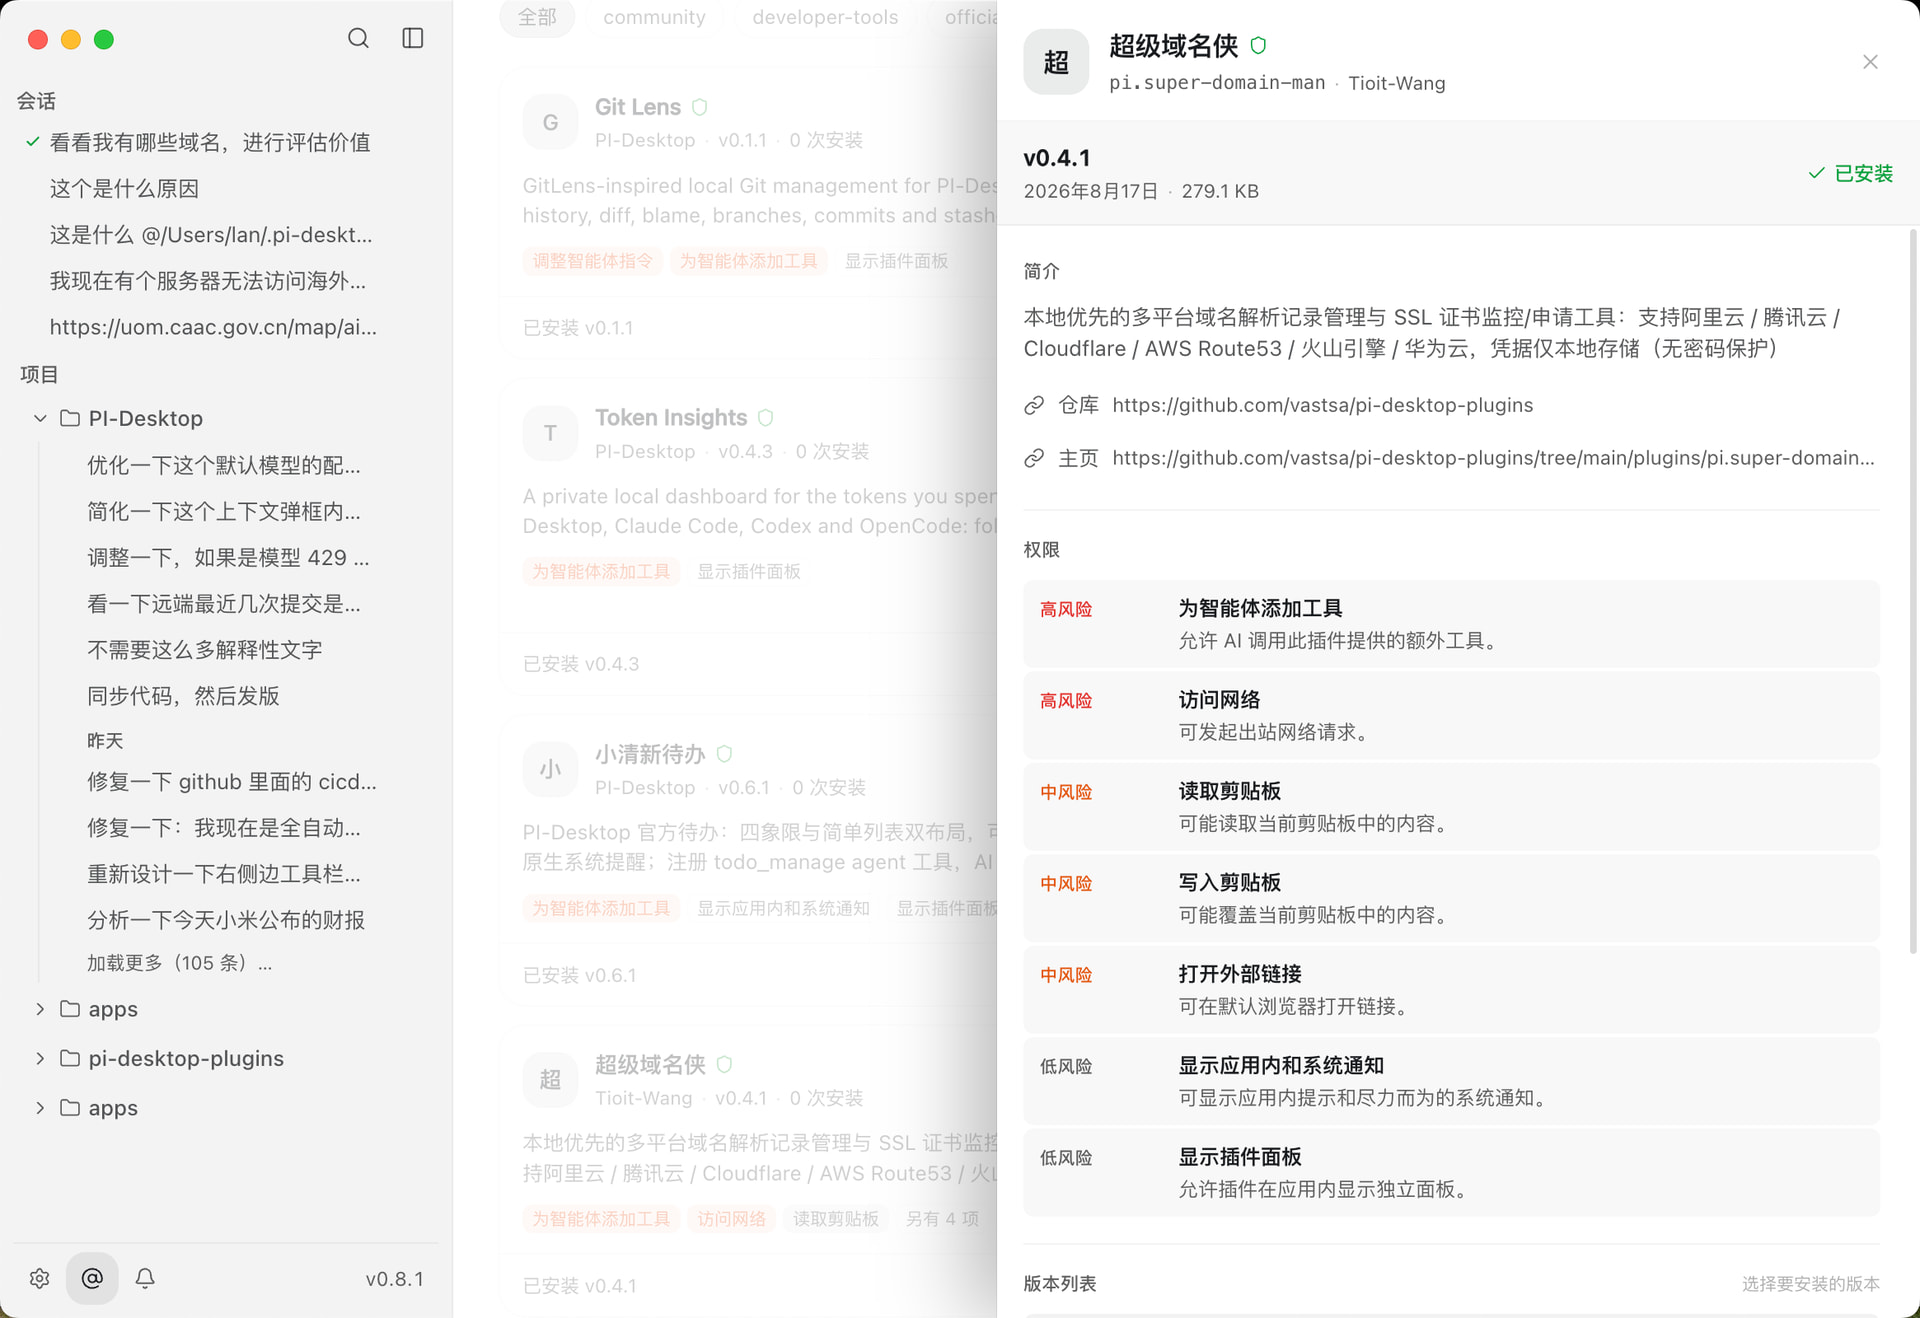Click the 超 avatar in plugin list

(x=550, y=1080)
